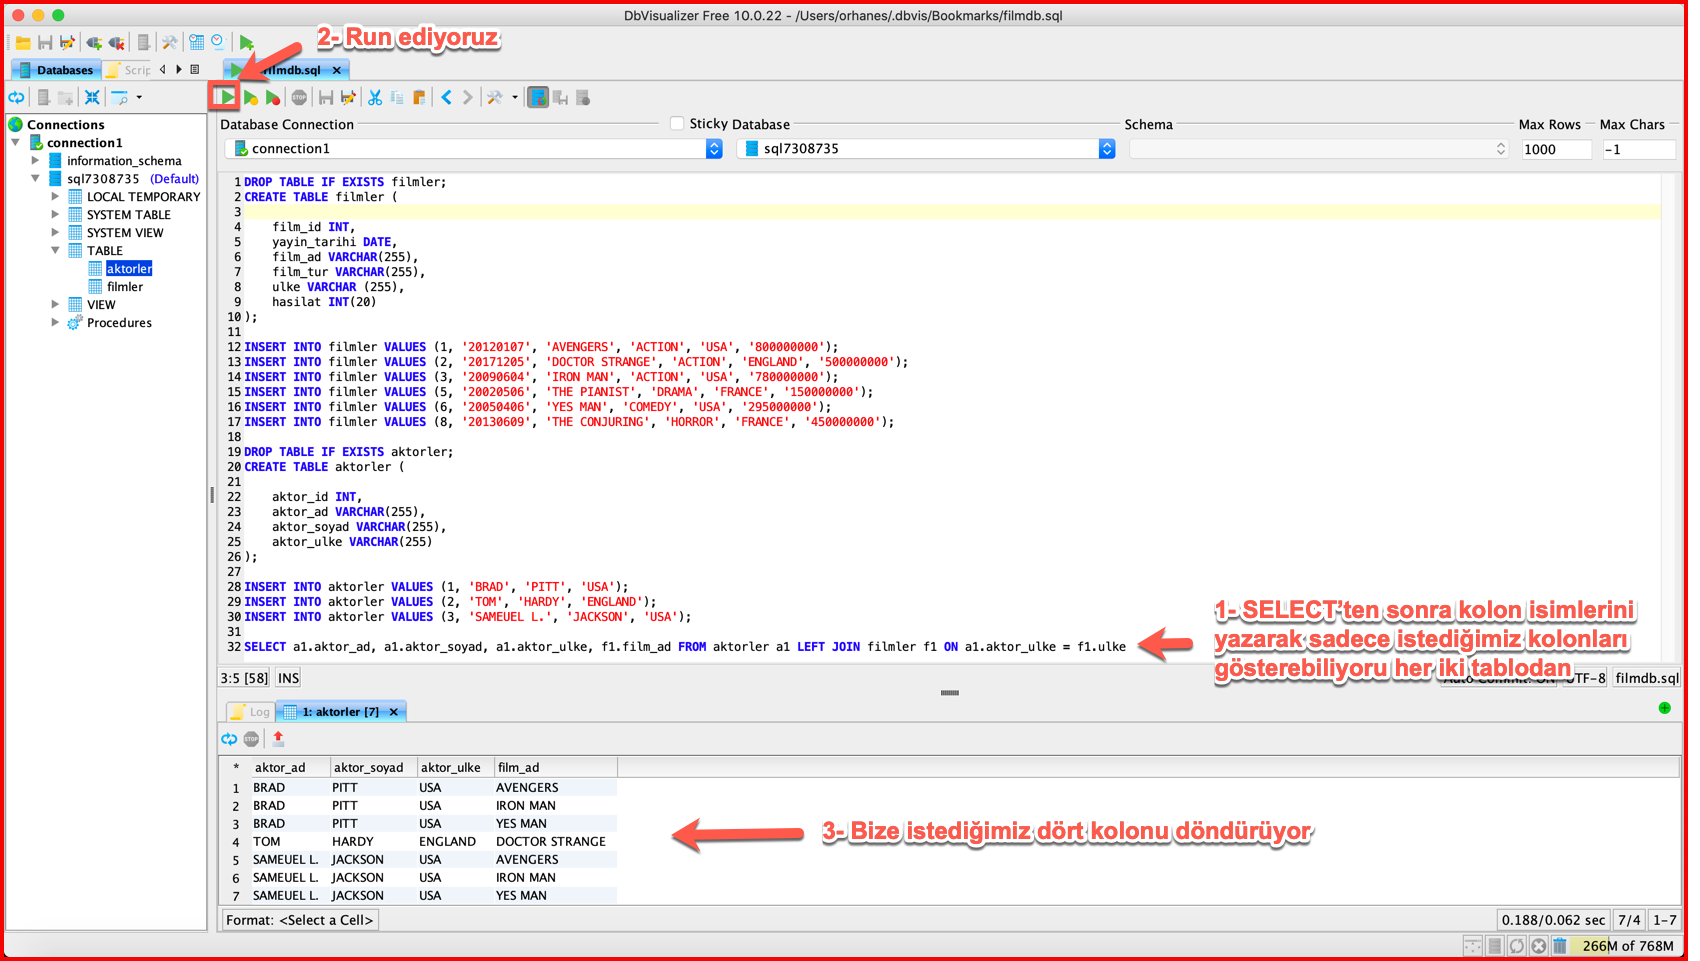Click the collapse-all icon in Databases toolbar
This screenshot has height=961, width=1700.
92,97
